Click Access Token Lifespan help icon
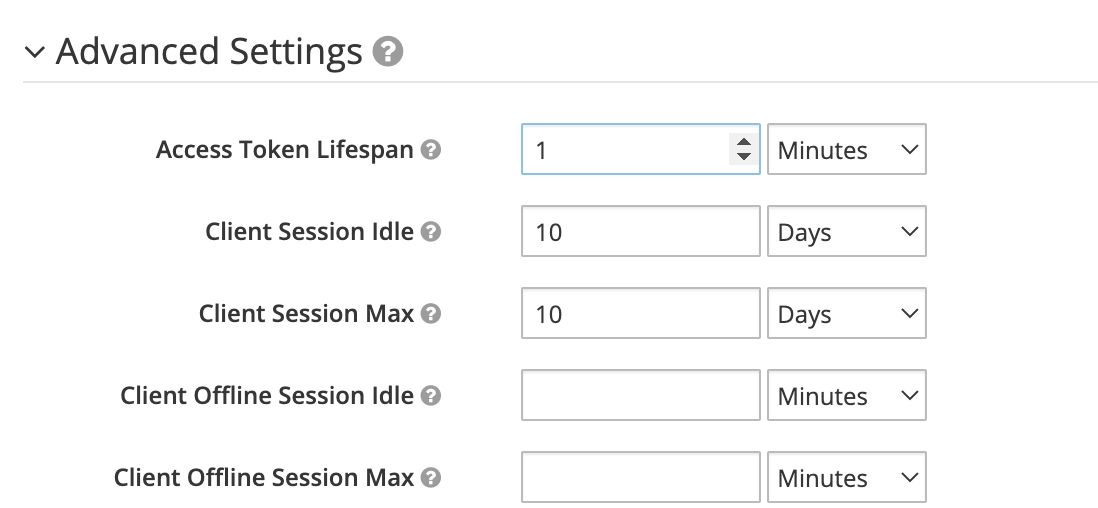The image size is (1098, 508). [x=431, y=150]
